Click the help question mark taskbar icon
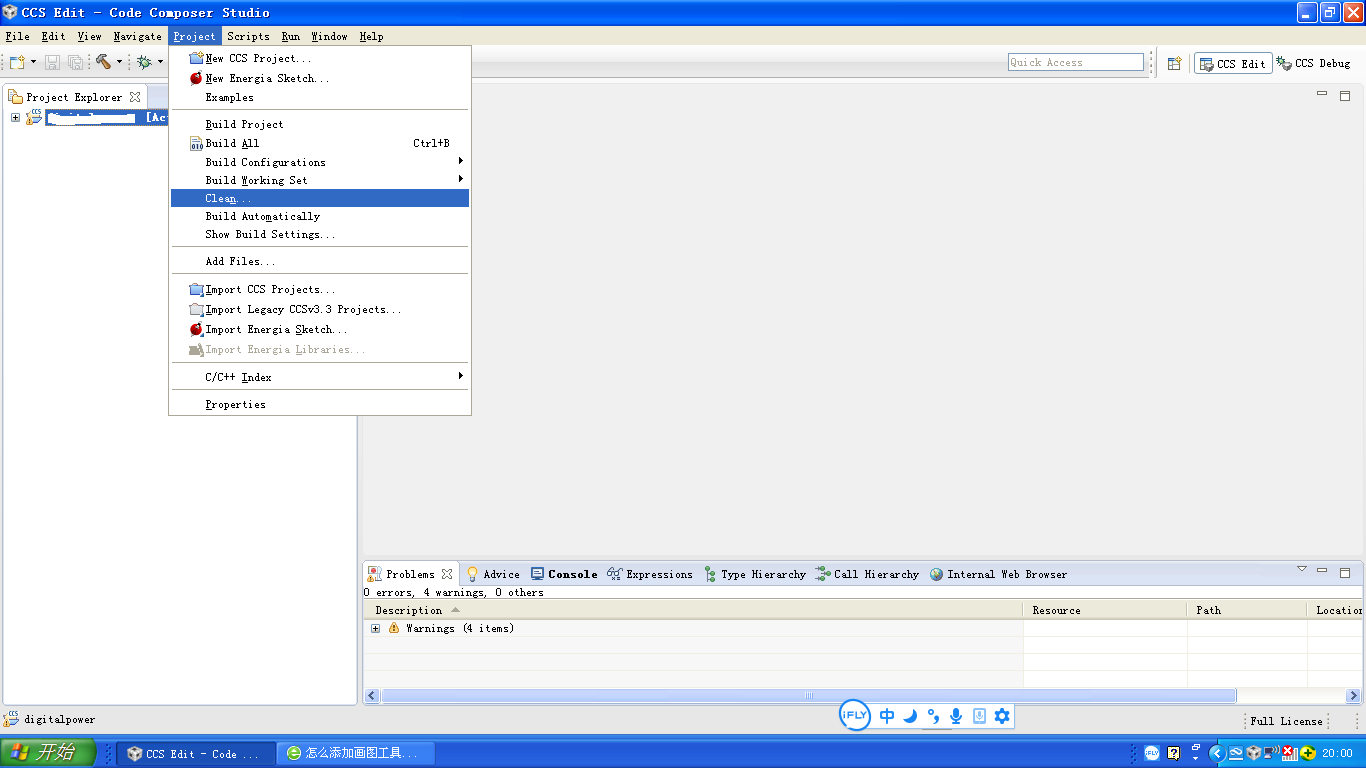Image resolution: width=1366 pixels, height=768 pixels. pyautogui.click(x=1174, y=753)
